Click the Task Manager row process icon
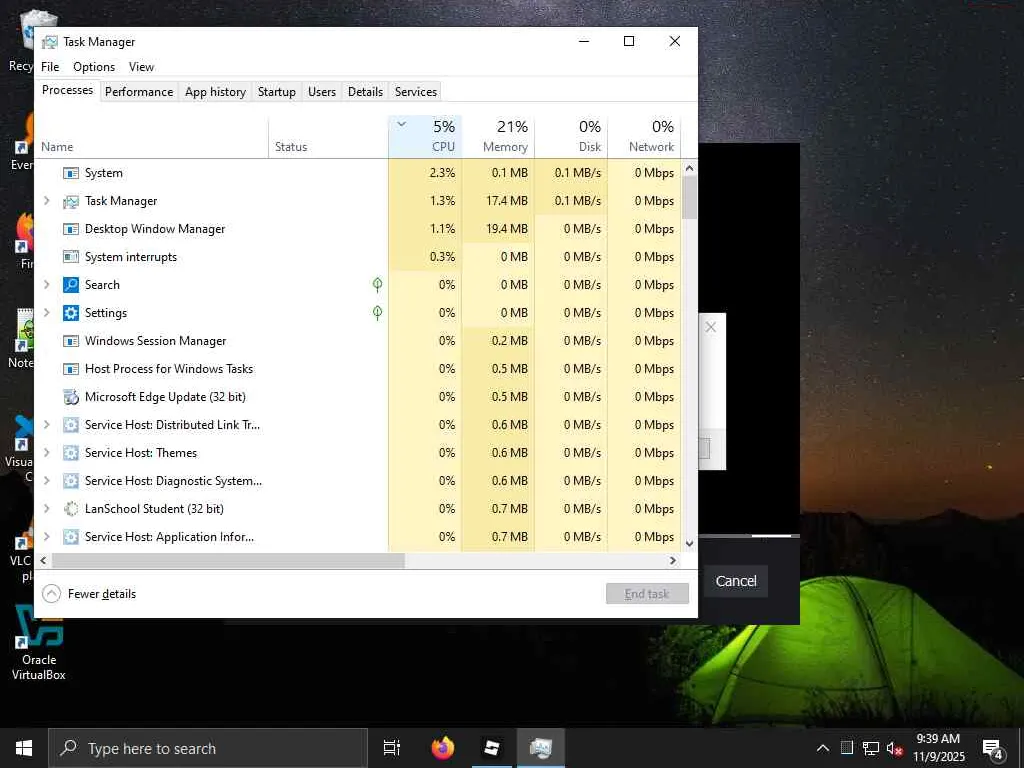Screen dimensions: 1024x768 coord(71,201)
